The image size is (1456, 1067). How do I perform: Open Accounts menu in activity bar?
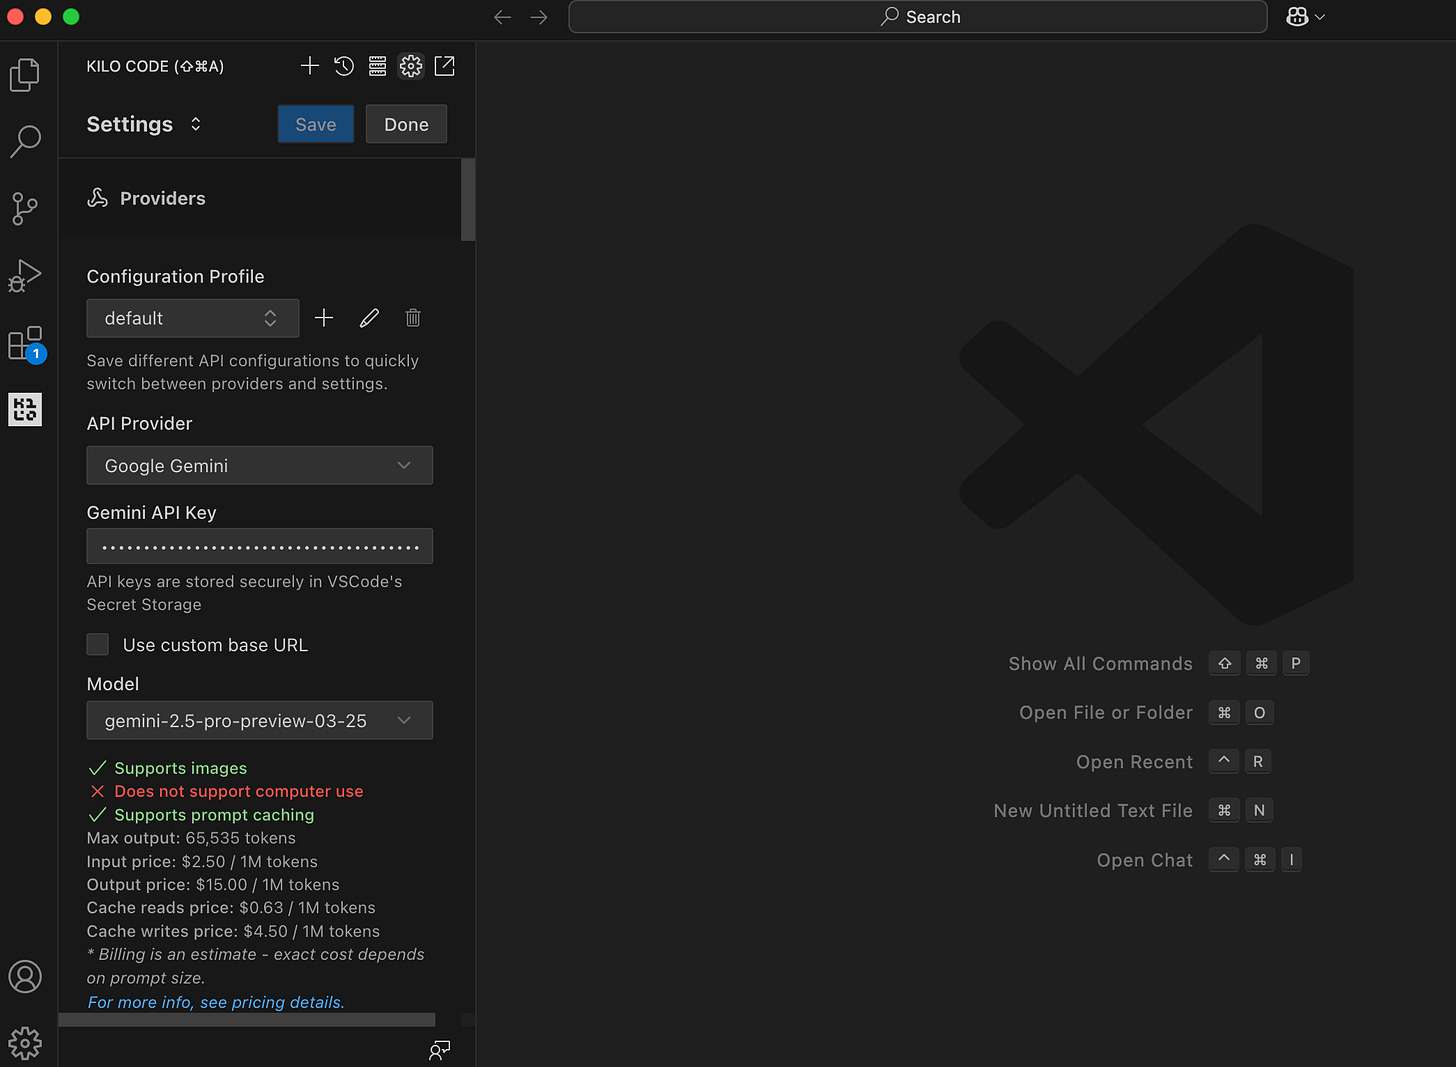25,976
